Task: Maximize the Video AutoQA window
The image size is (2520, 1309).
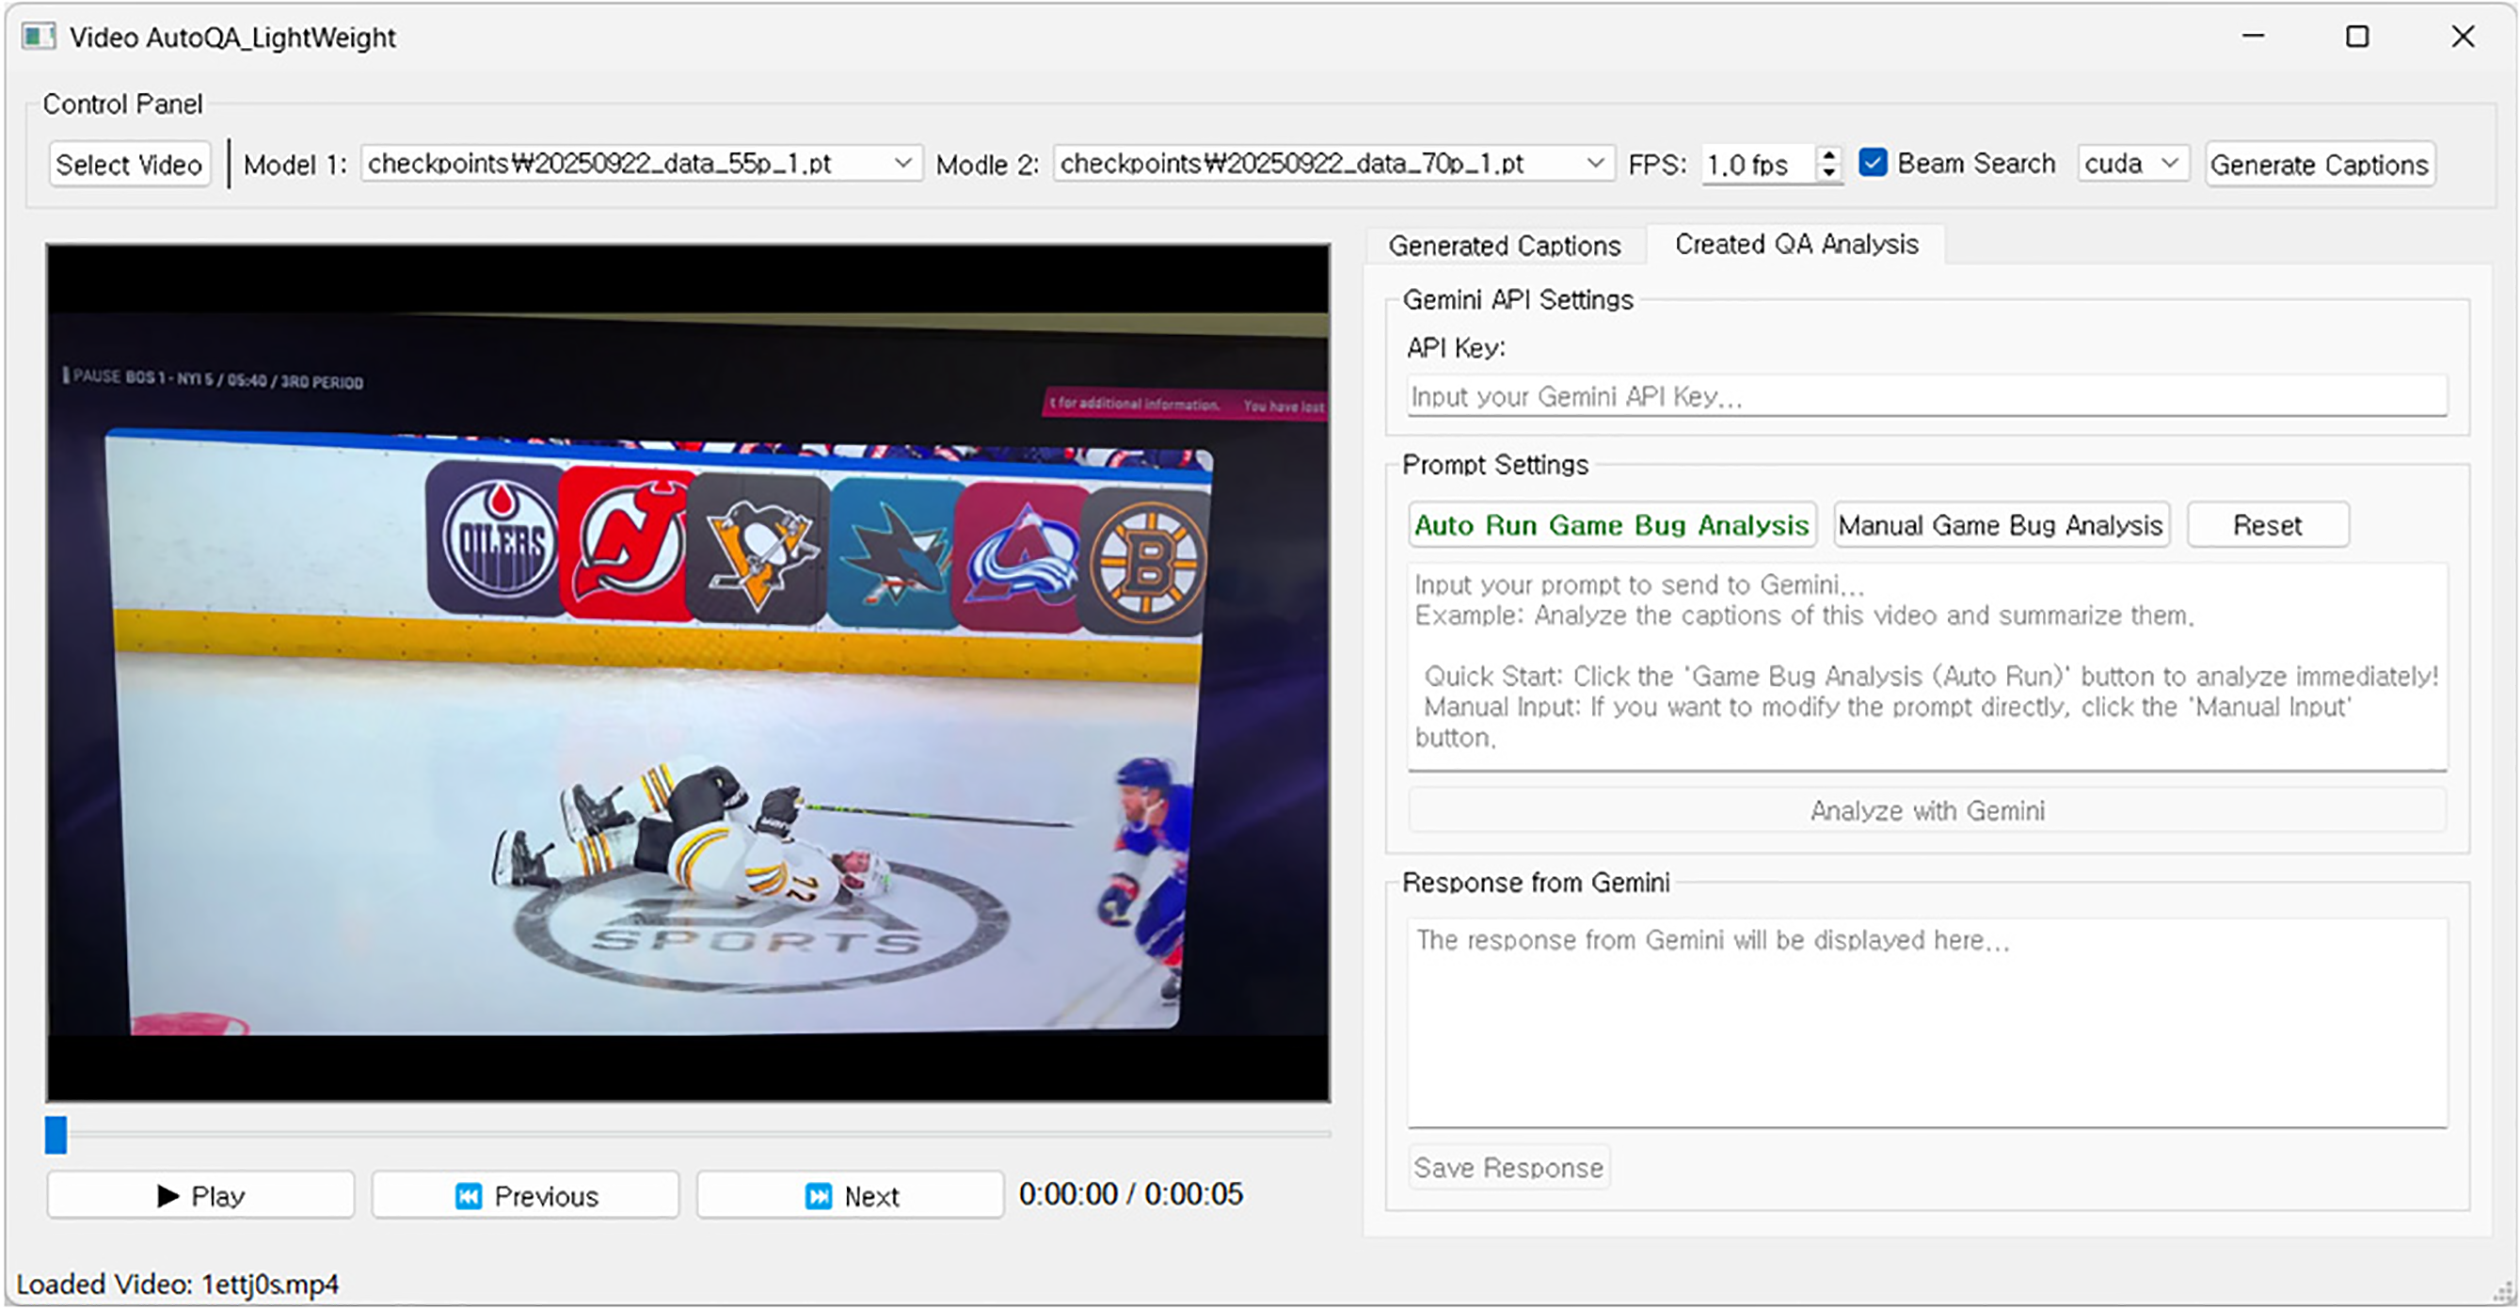Action: click(x=2357, y=37)
